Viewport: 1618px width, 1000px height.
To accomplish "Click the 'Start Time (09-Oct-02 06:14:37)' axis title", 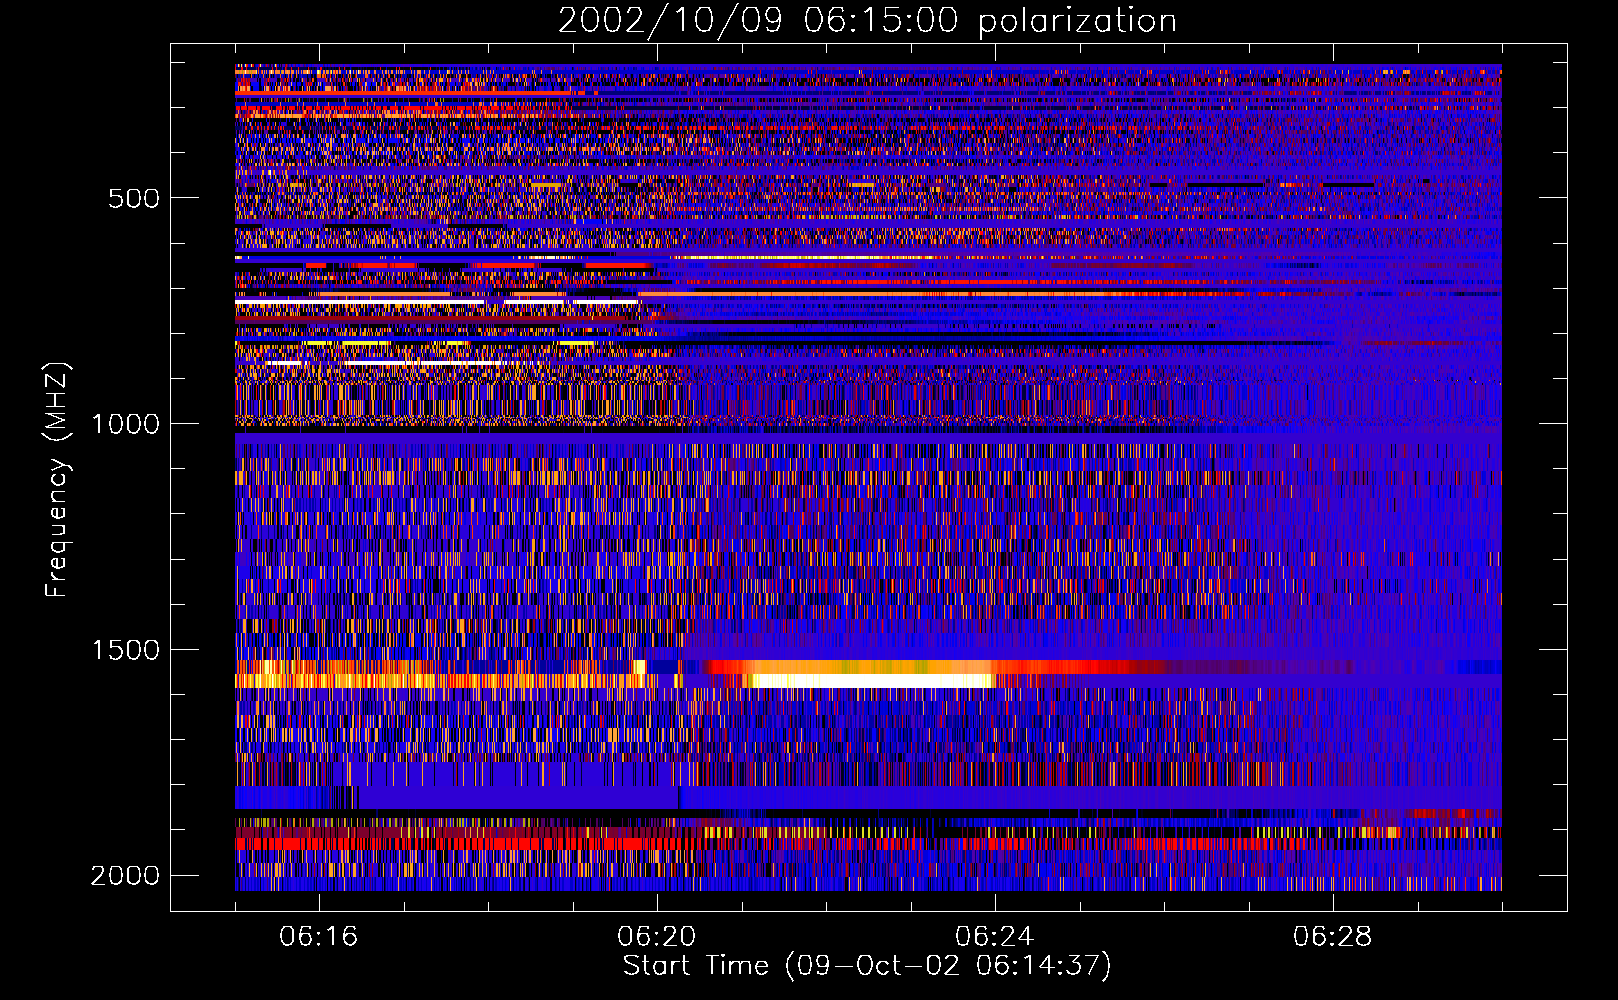I will [867, 966].
